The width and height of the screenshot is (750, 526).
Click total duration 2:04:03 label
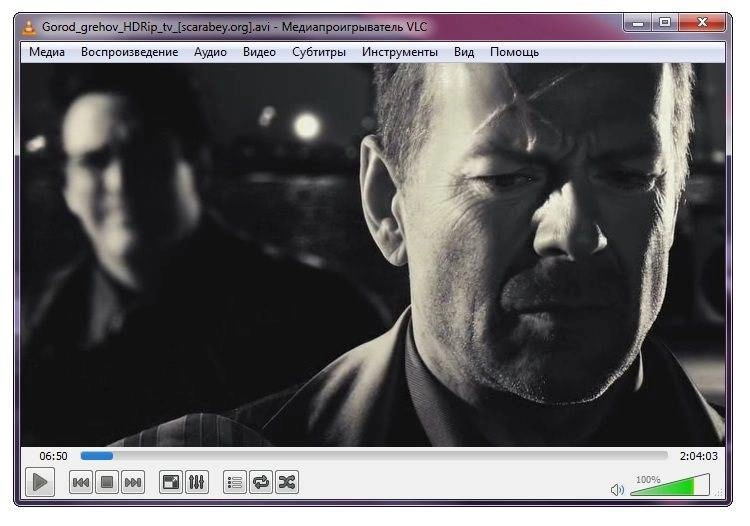pyautogui.click(x=699, y=456)
